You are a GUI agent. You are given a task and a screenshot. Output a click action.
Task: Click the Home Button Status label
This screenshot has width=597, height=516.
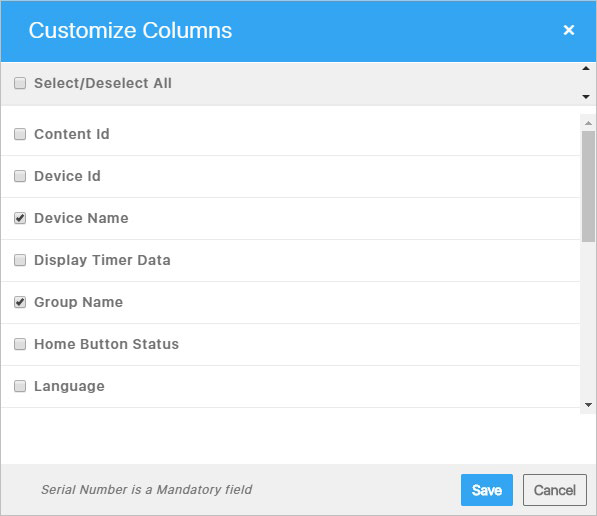pos(106,344)
